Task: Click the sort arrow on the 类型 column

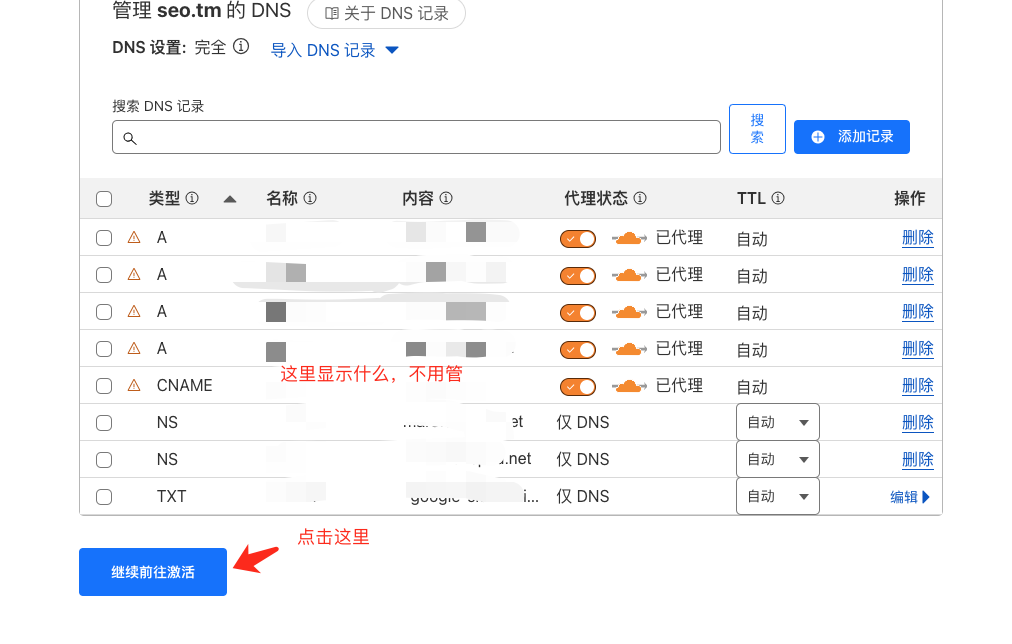Action: tap(230, 198)
